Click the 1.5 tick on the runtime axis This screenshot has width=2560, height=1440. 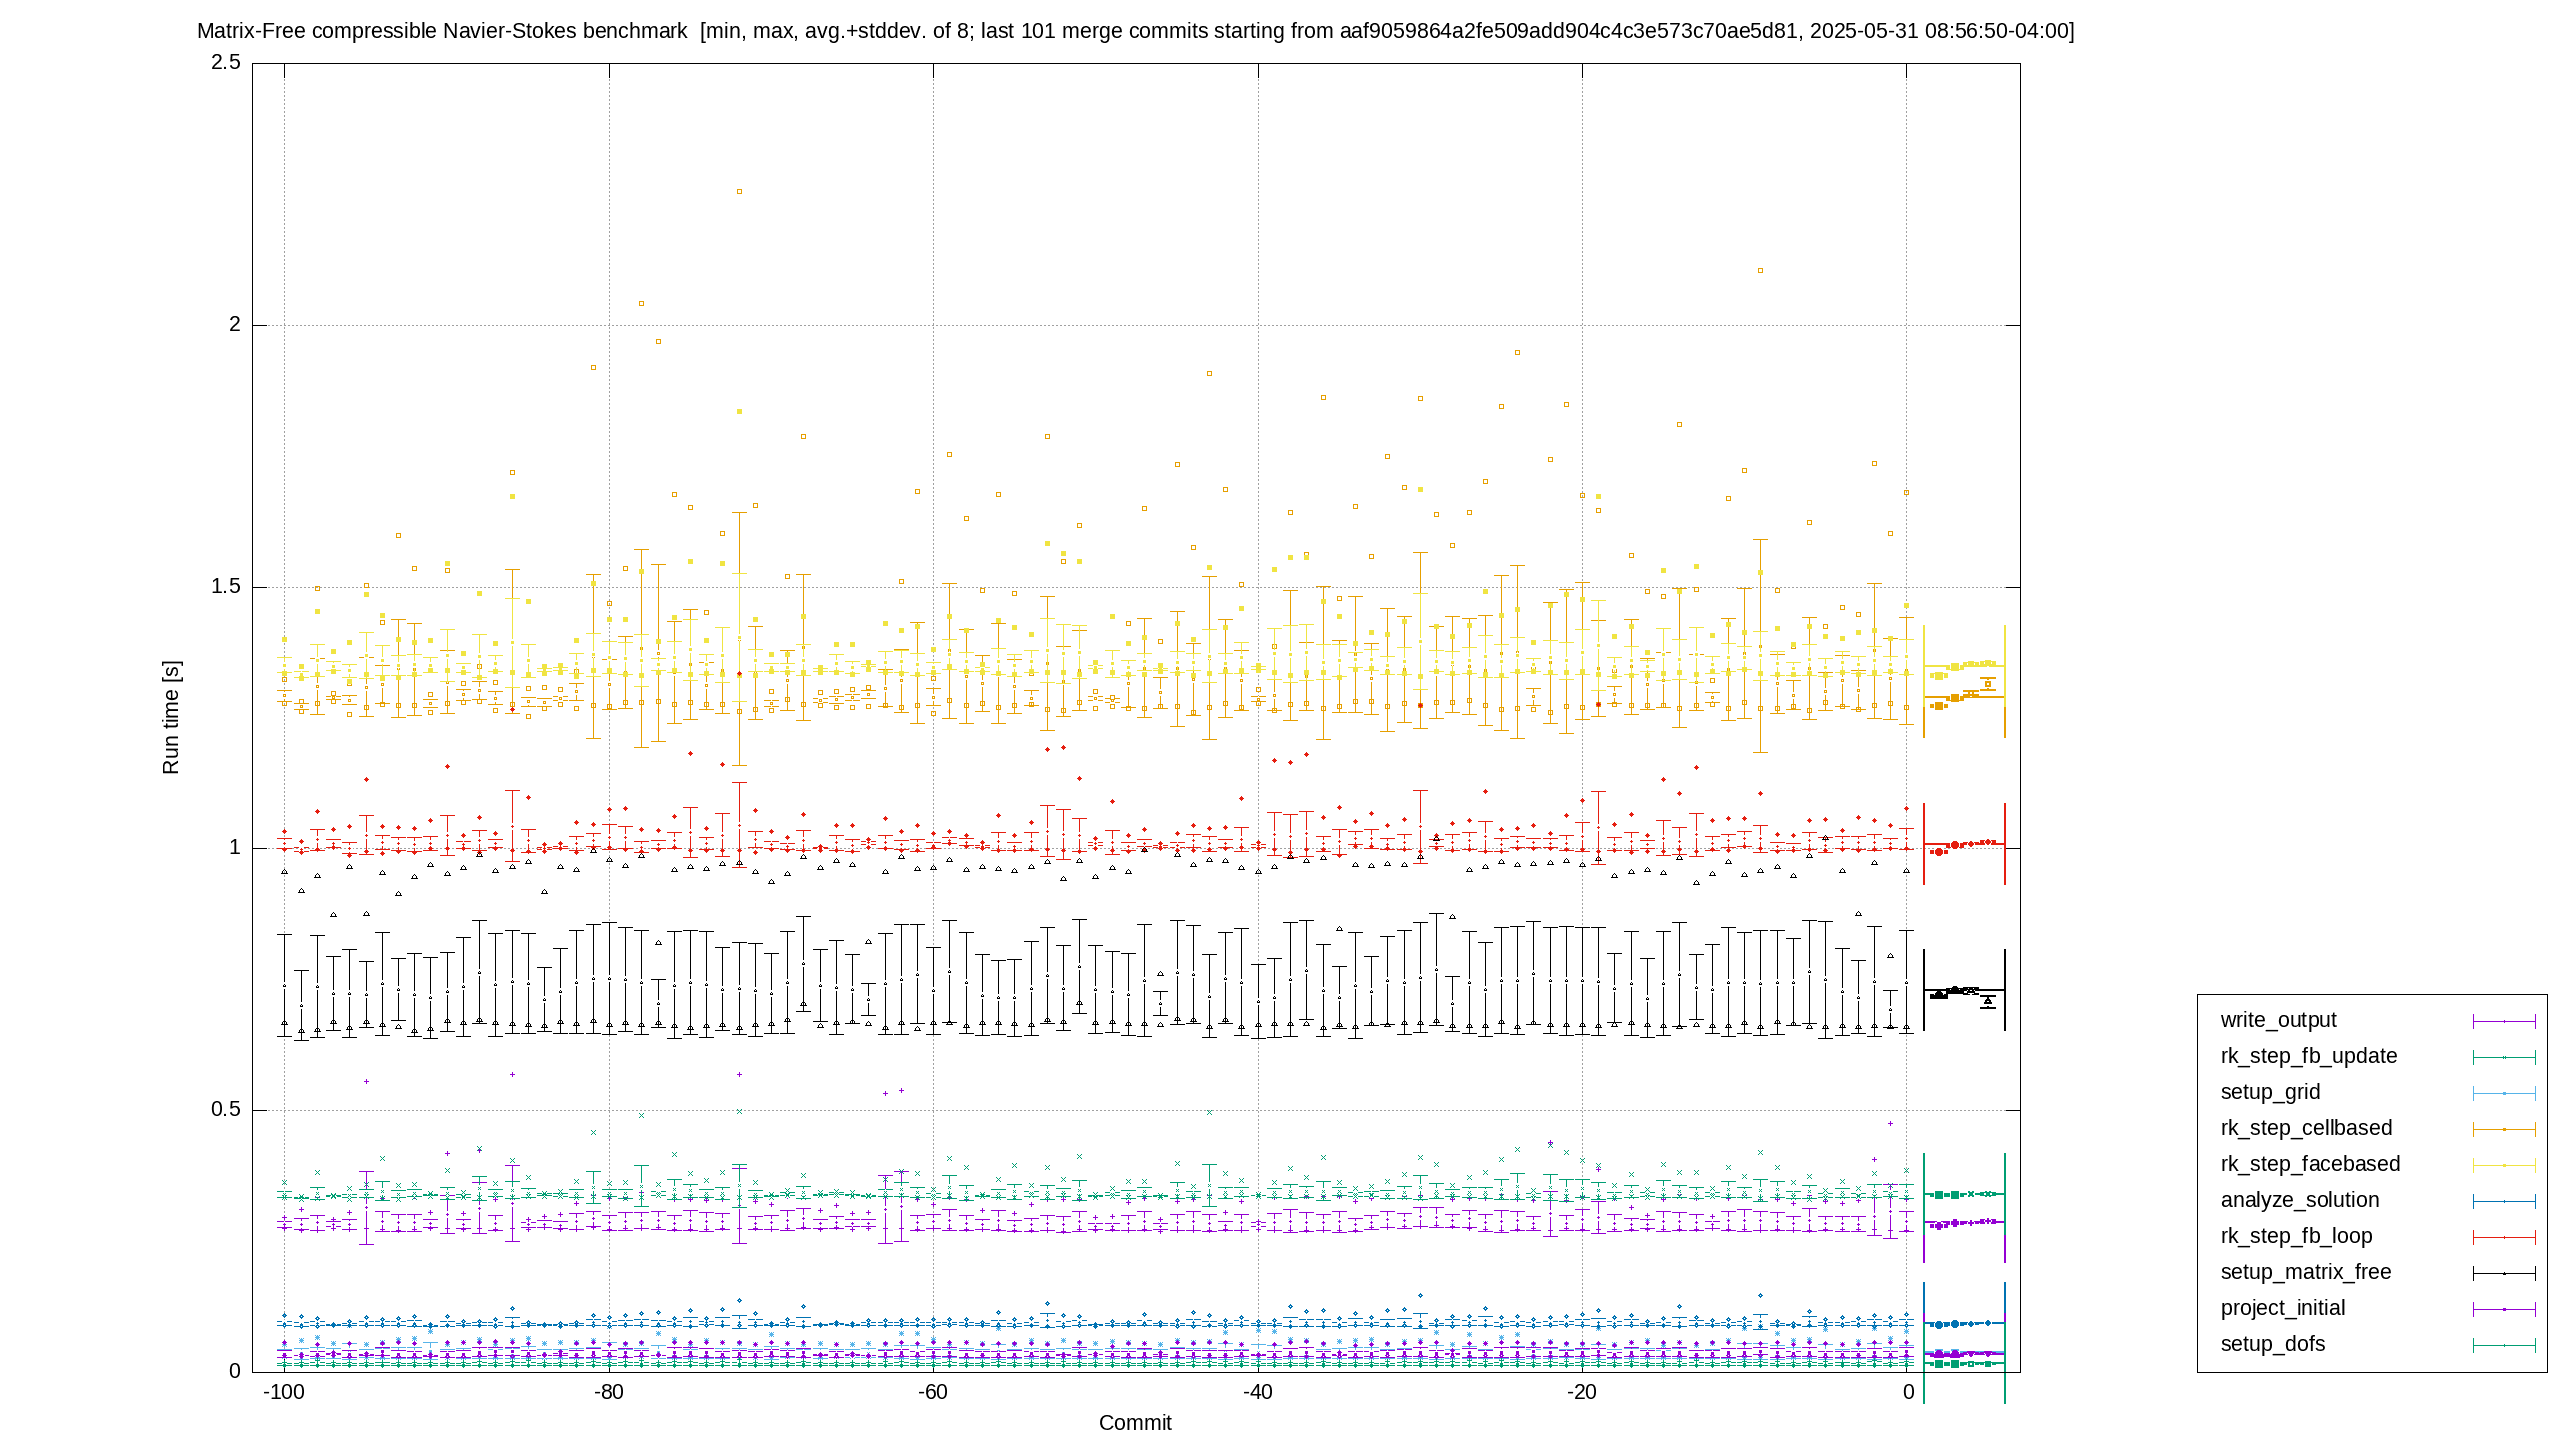pyautogui.click(x=226, y=586)
